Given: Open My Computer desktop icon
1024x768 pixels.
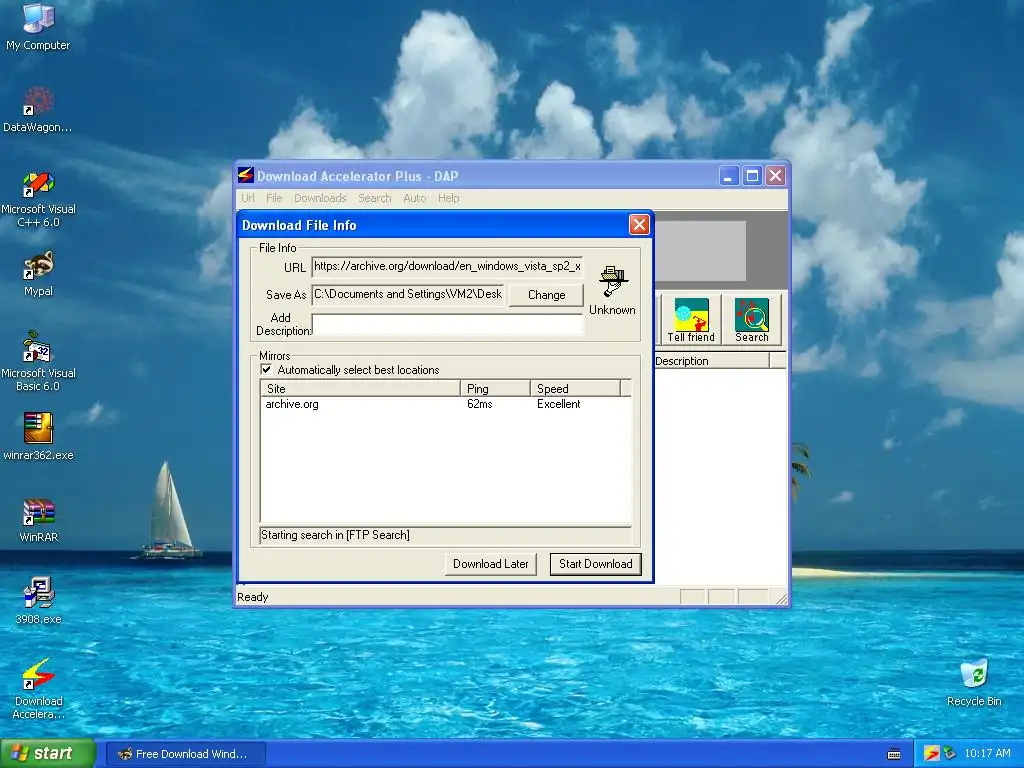Looking at the screenshot, I should pyautogui.click(x=38, y=26).
